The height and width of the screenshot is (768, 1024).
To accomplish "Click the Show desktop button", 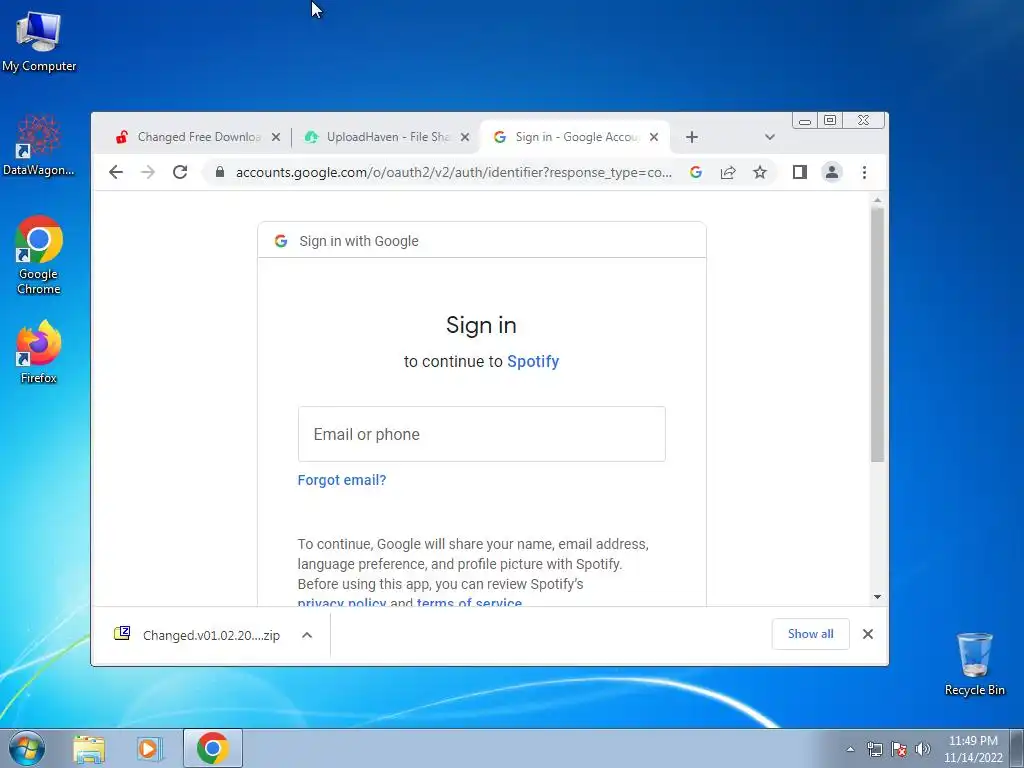I will [x=1017, y=748].
